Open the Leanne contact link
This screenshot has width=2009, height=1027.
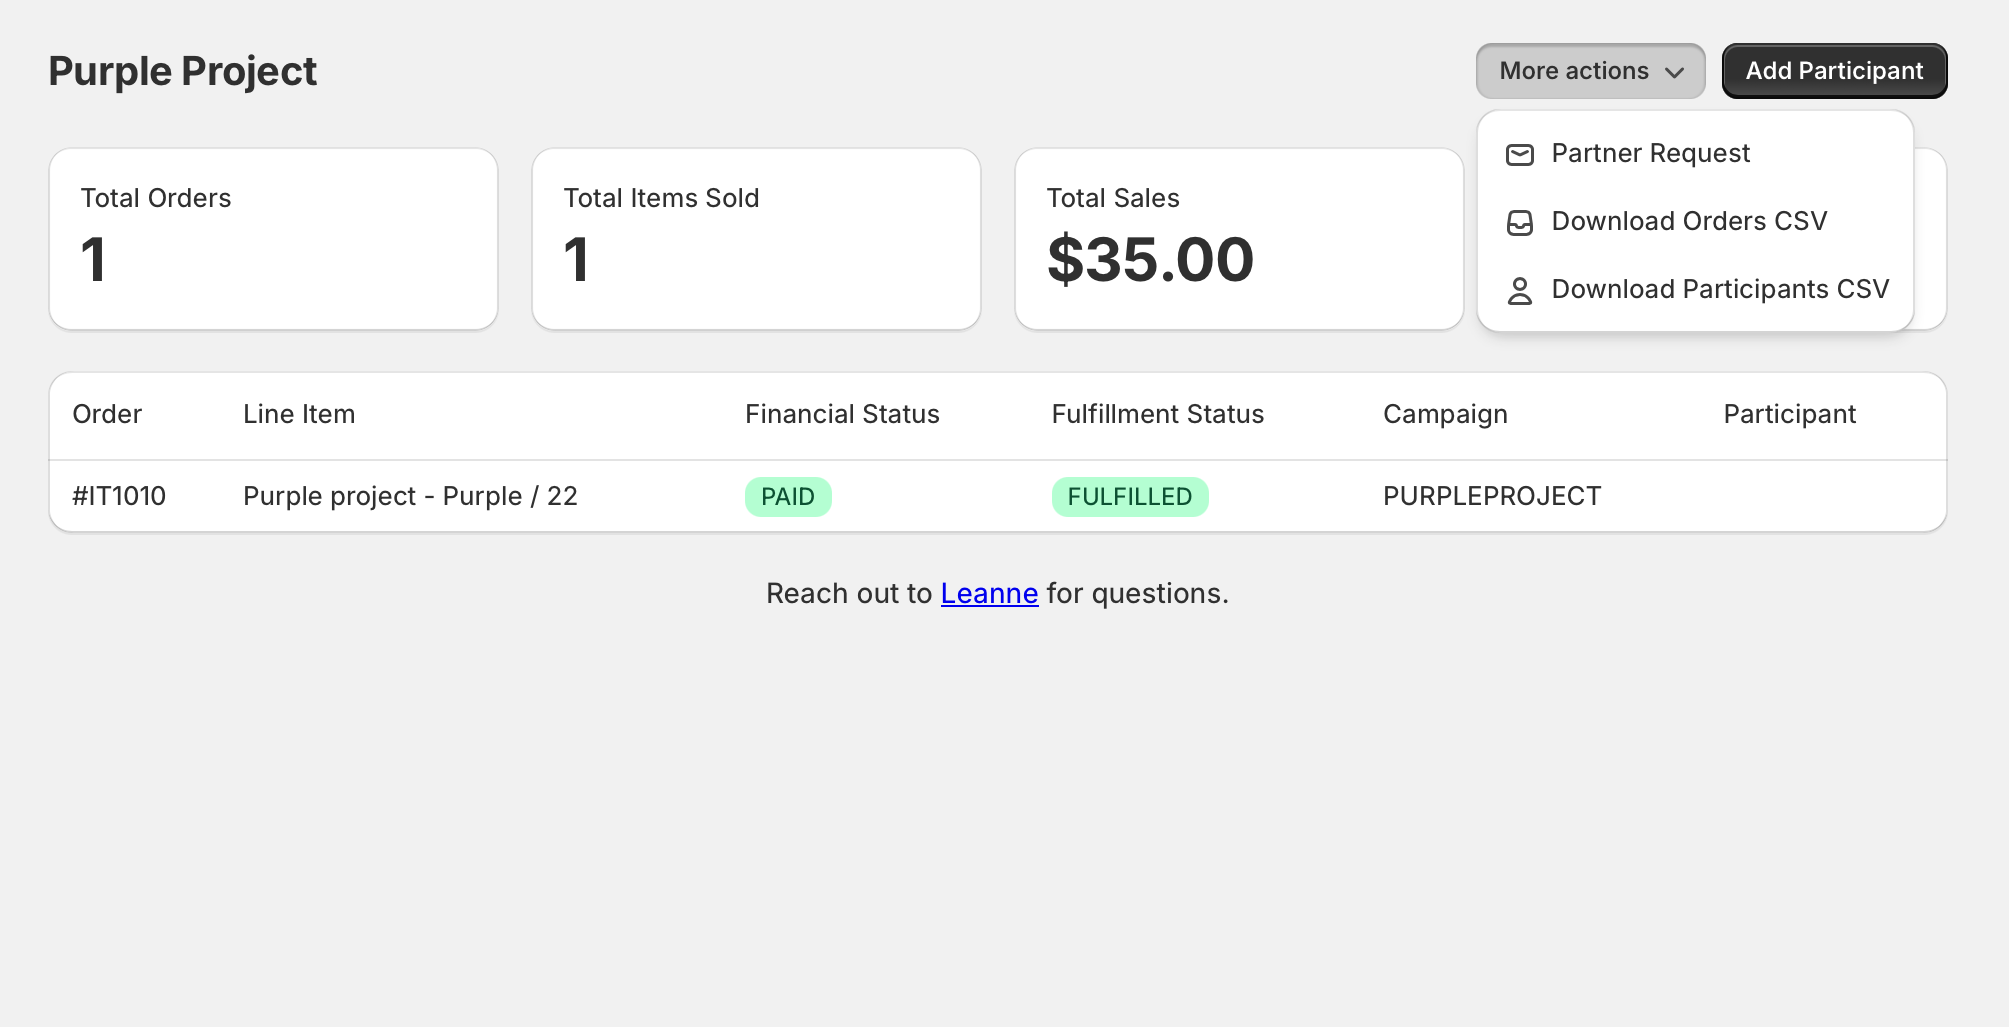[989, 593]
